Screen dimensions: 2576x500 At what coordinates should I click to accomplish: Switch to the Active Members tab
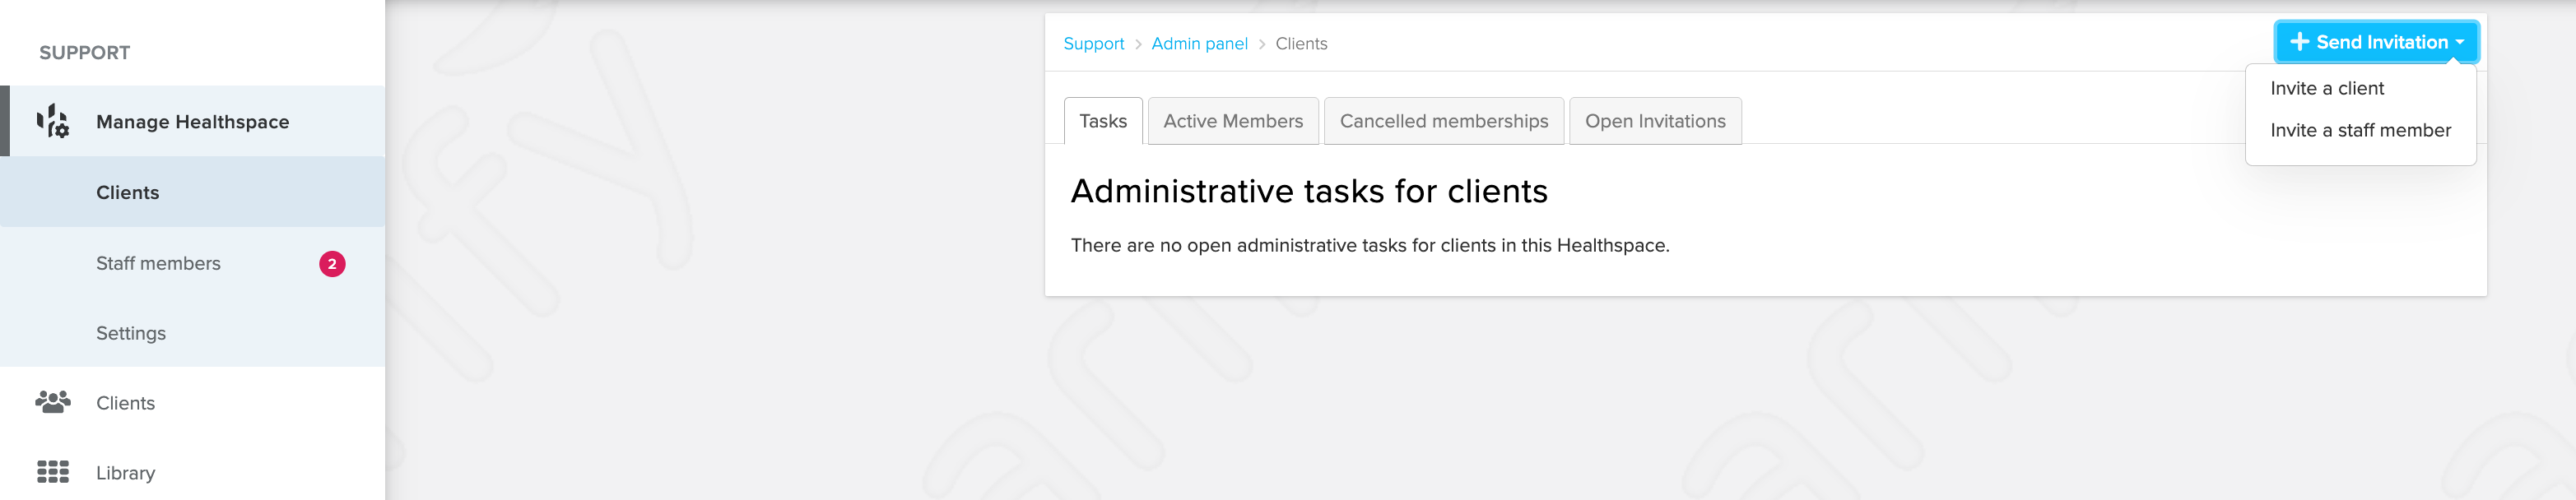[x=1233, y=121]
